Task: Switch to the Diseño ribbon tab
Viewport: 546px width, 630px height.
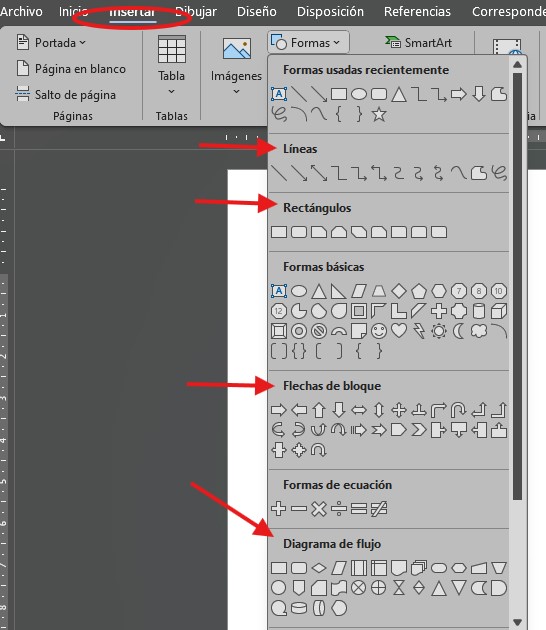Action: pos(256,12)
